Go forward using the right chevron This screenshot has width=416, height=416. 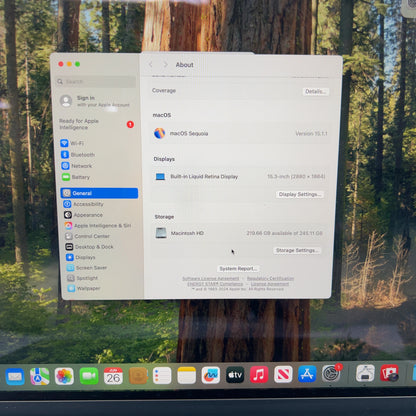pos(165,64)
